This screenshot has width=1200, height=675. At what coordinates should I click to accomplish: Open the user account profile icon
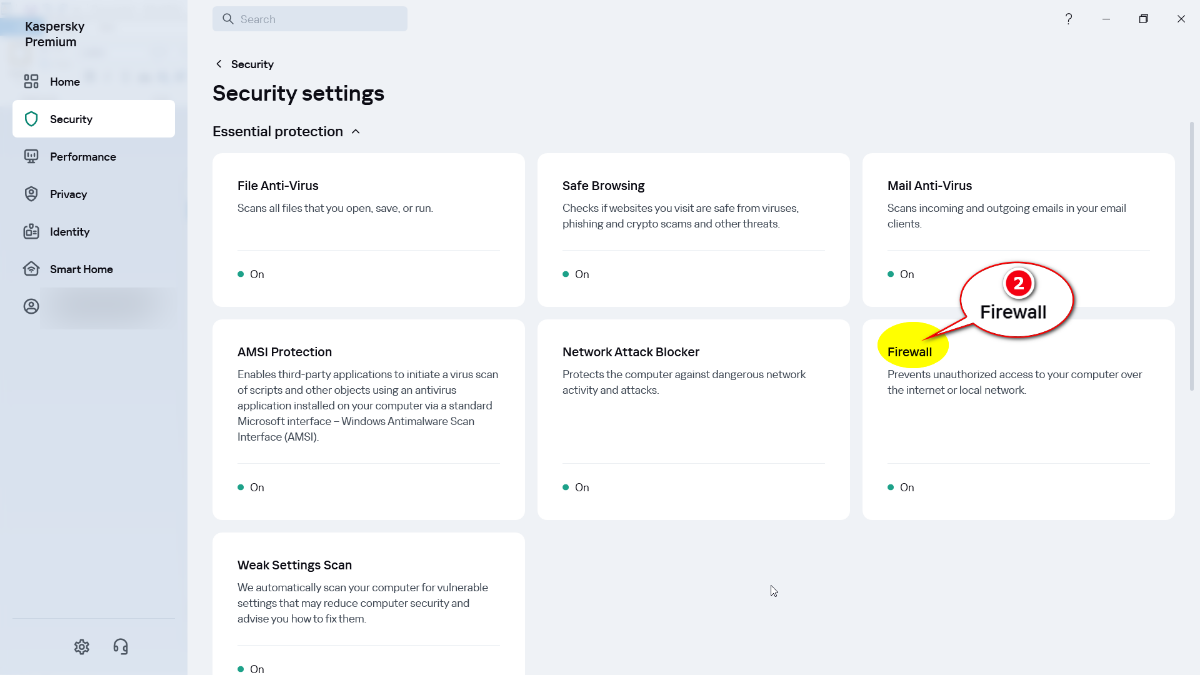coord(31,307)
